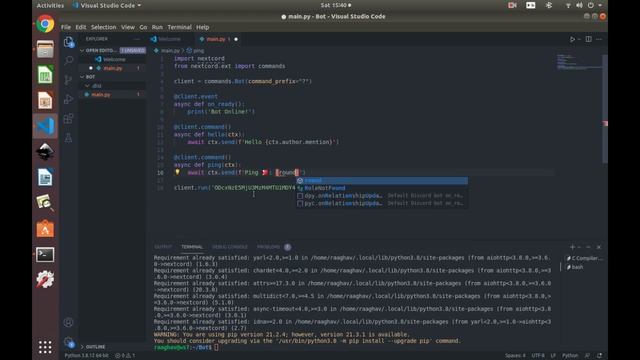Expand the Outline section
The width and height of the screenshot is (640, 360).
coord(82,347)
